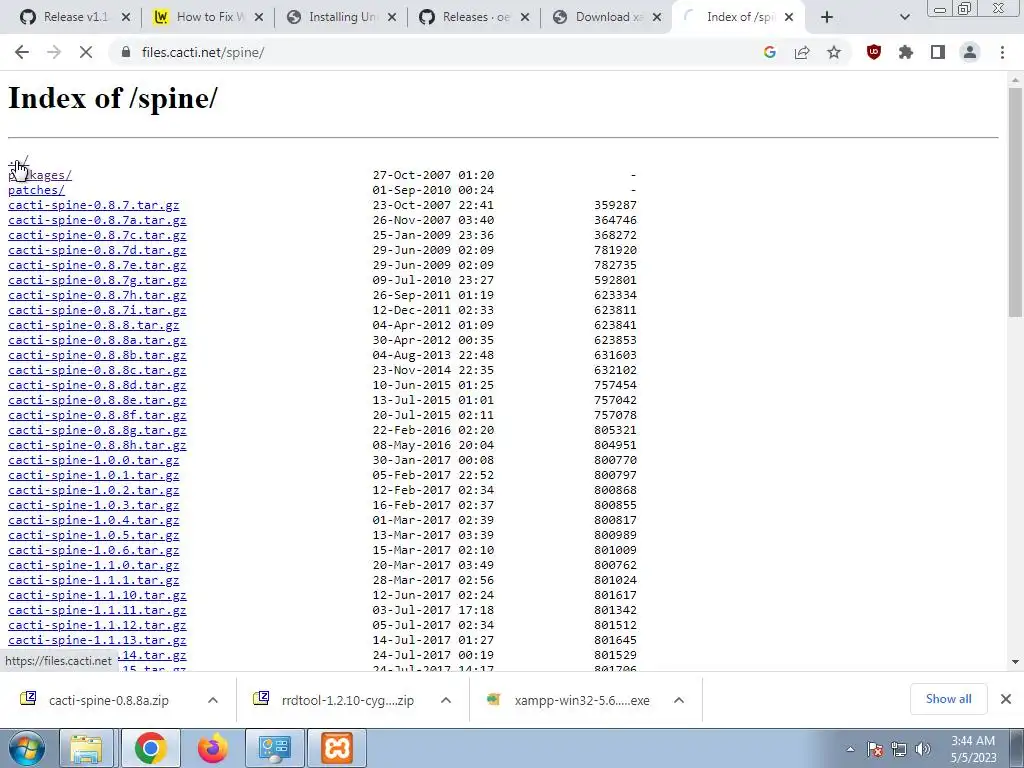This screenshot has width=1024, height=768.
Task: Open Action Center flag icon
Action: click(x=875, y=749)
